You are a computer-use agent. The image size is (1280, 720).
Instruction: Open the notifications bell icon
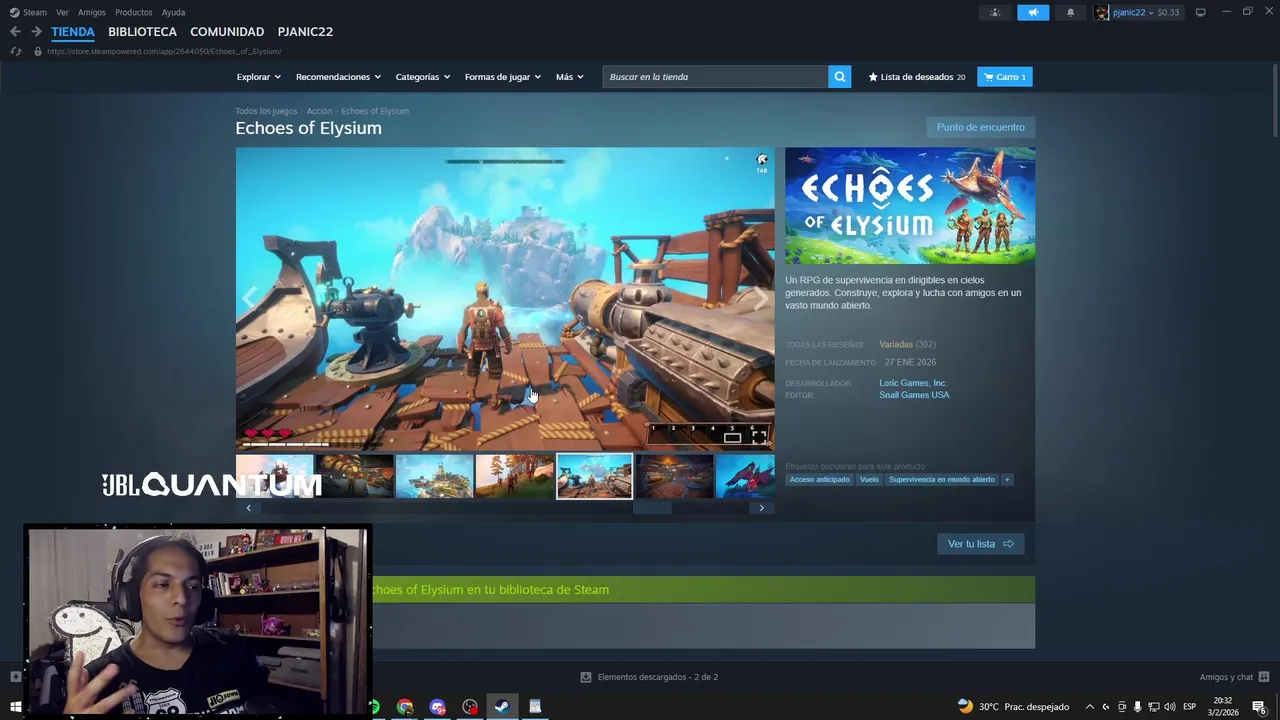[x=1070, y=12]
